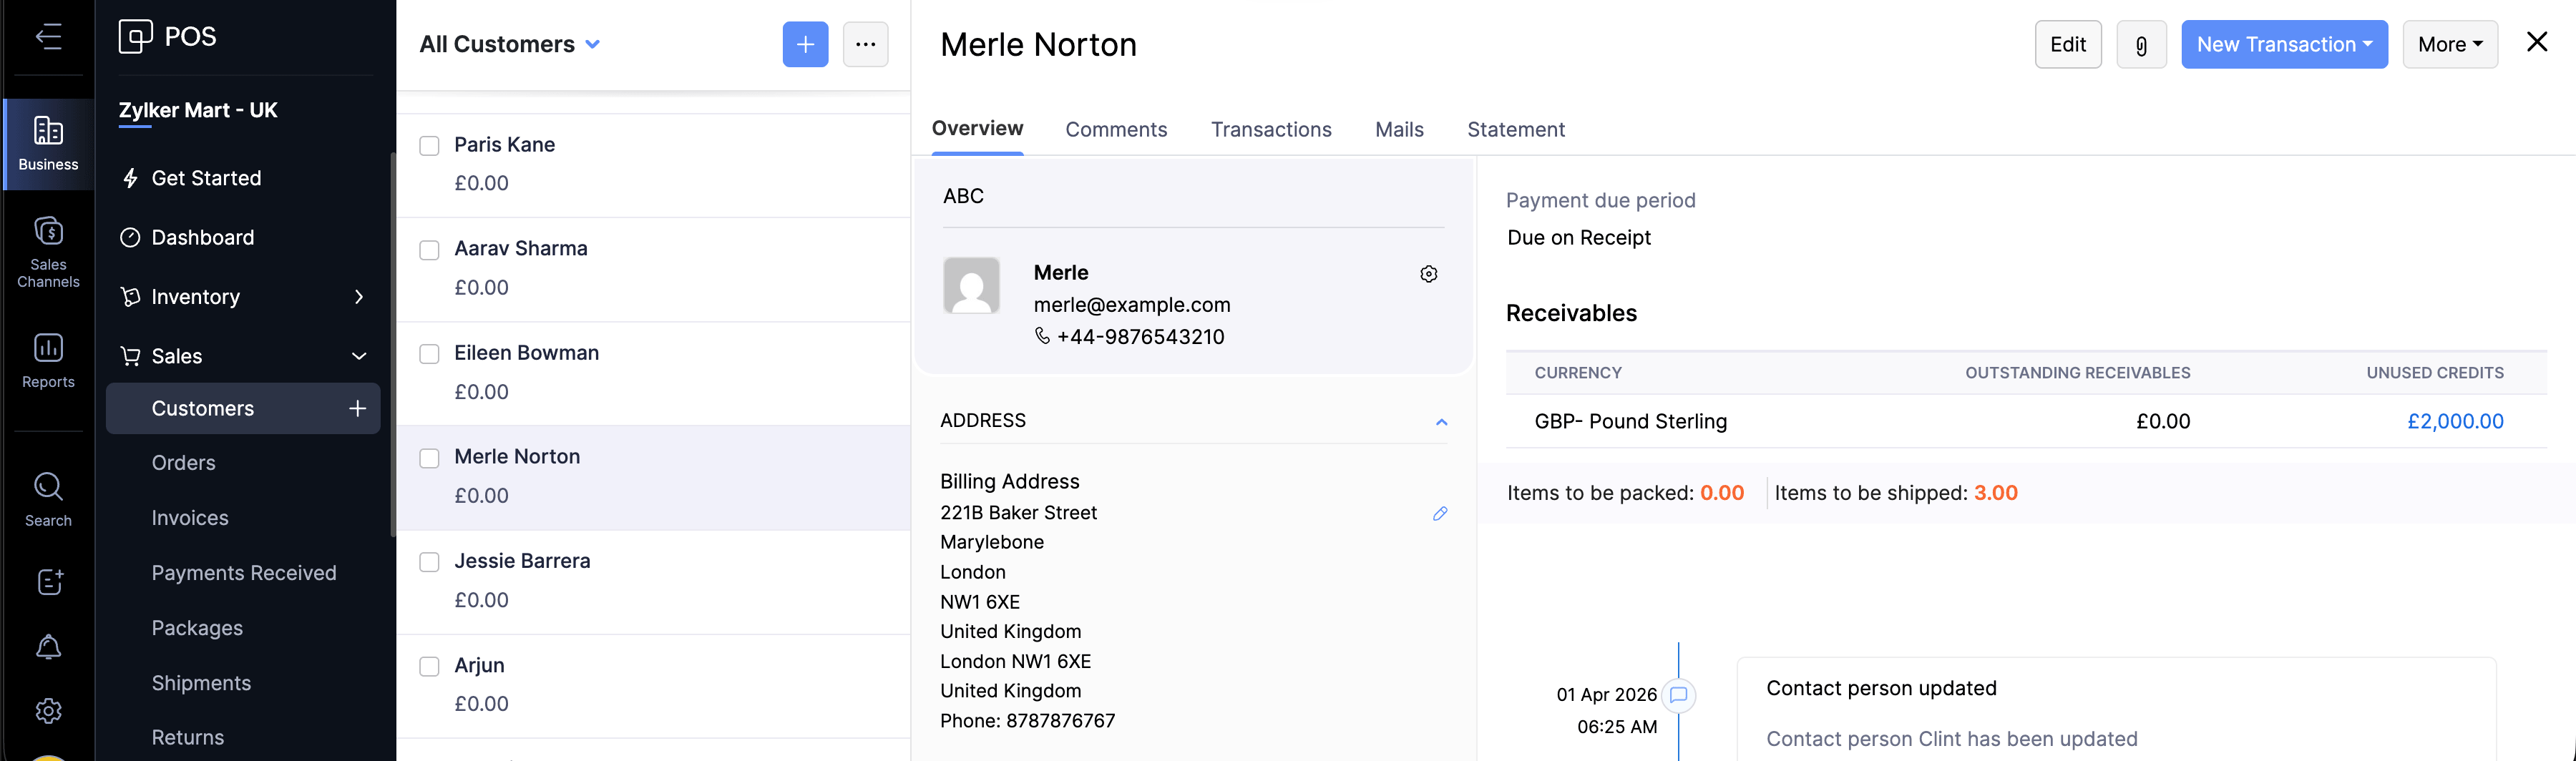2576x761 pixels.
Task: Open the customer list ellipsis options
Action: tap(865, 44)
